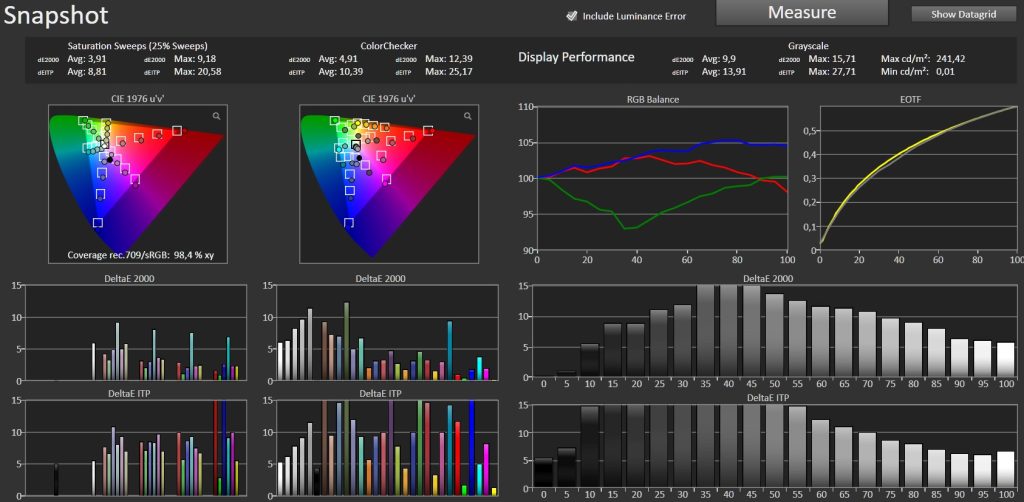Click the Grayscale heading in the stats bar

tap(808, 46)
